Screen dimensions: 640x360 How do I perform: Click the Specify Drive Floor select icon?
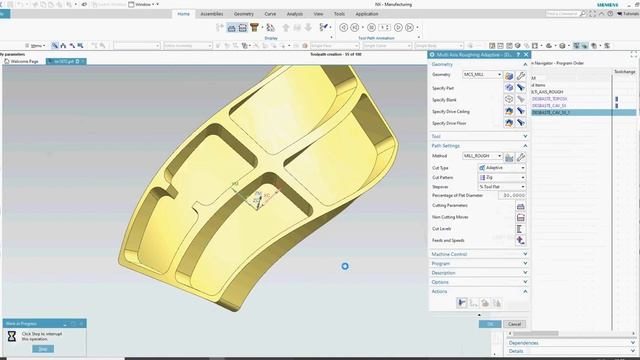[x=509, y=123]
